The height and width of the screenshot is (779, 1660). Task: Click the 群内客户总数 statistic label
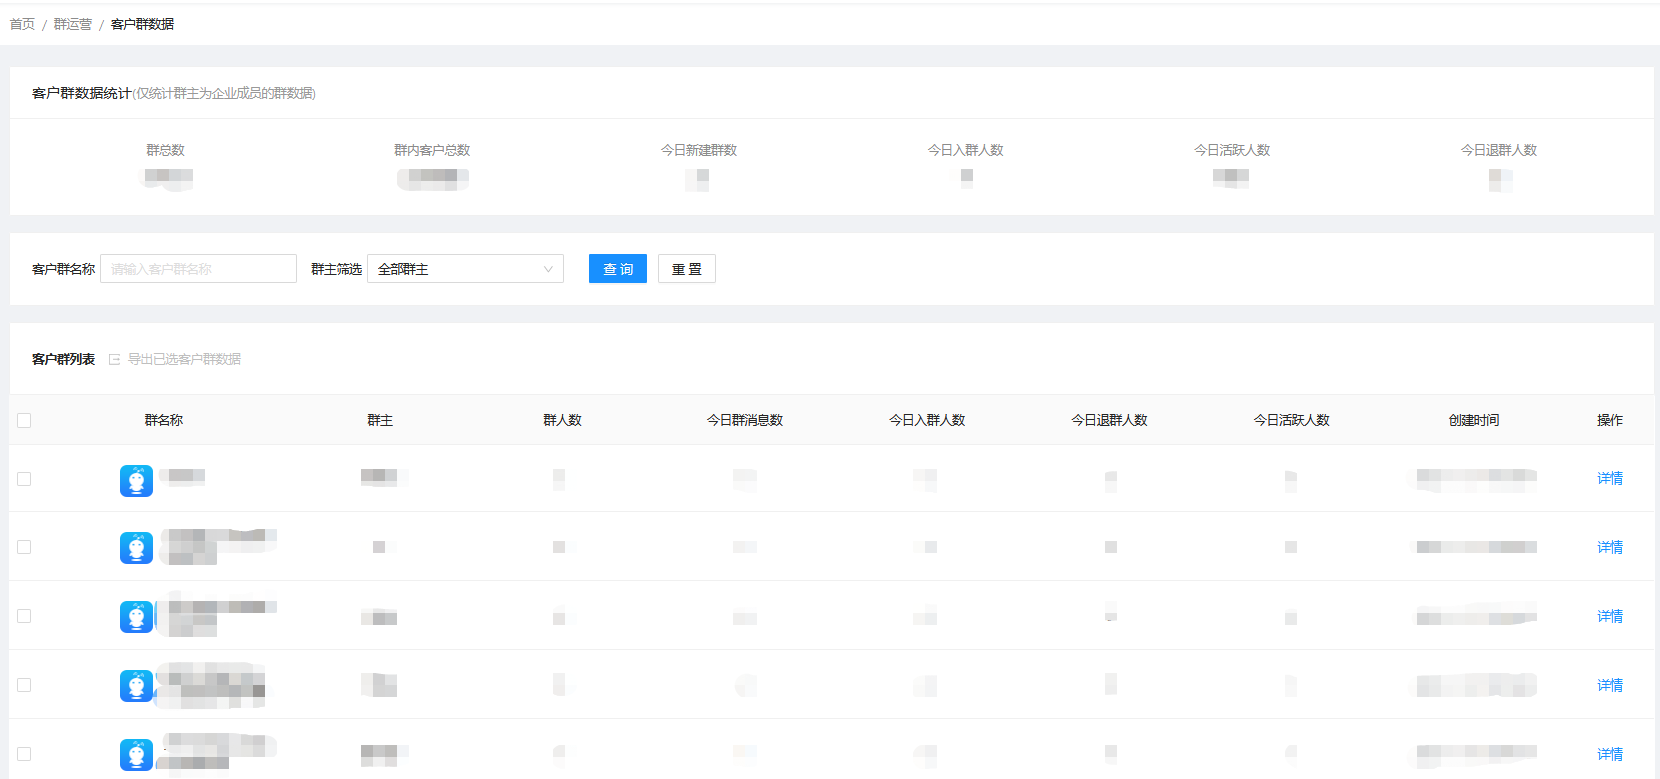point(432,150)
